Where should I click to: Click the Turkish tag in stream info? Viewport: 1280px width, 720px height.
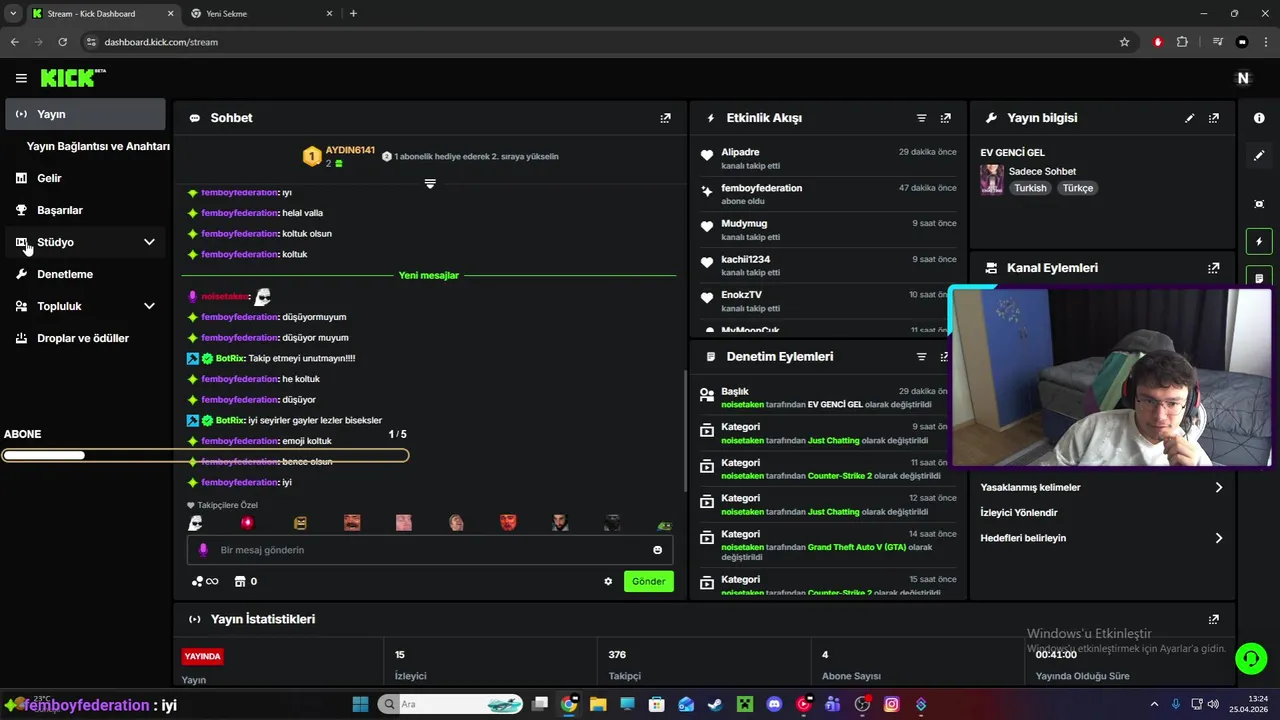(x=1030, y=188)
